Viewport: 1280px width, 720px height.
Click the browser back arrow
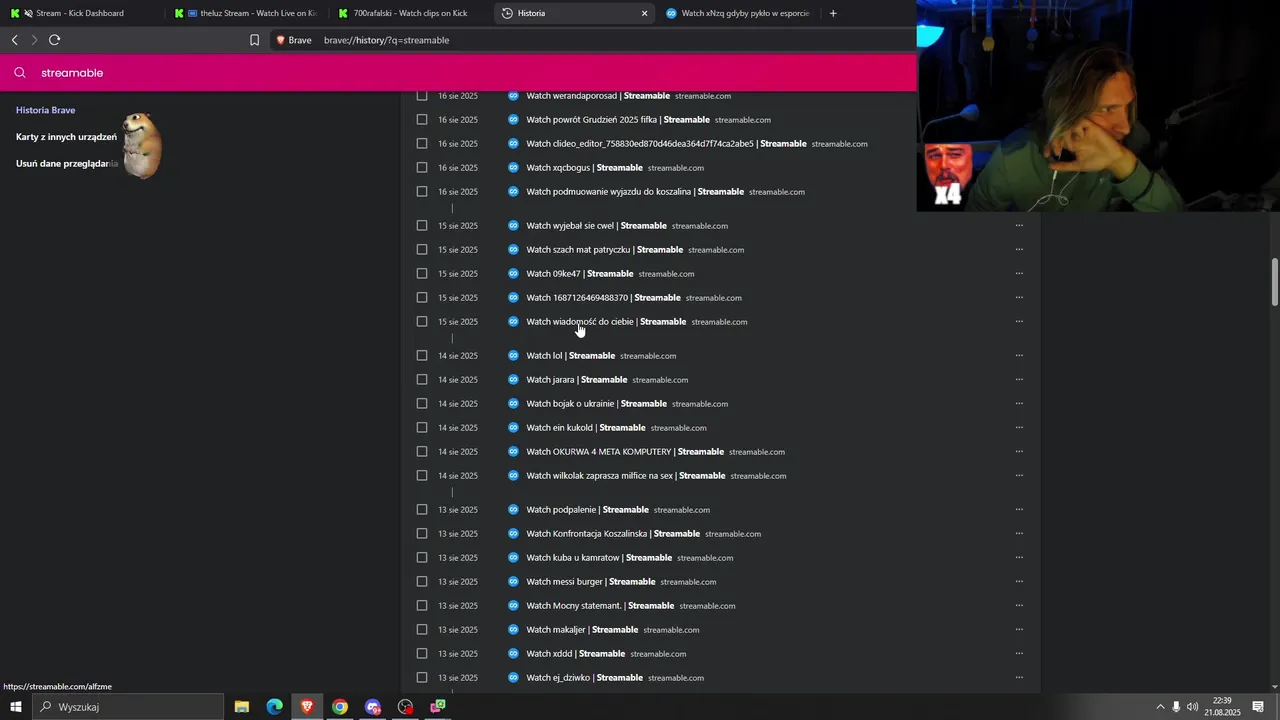[14, 40]
